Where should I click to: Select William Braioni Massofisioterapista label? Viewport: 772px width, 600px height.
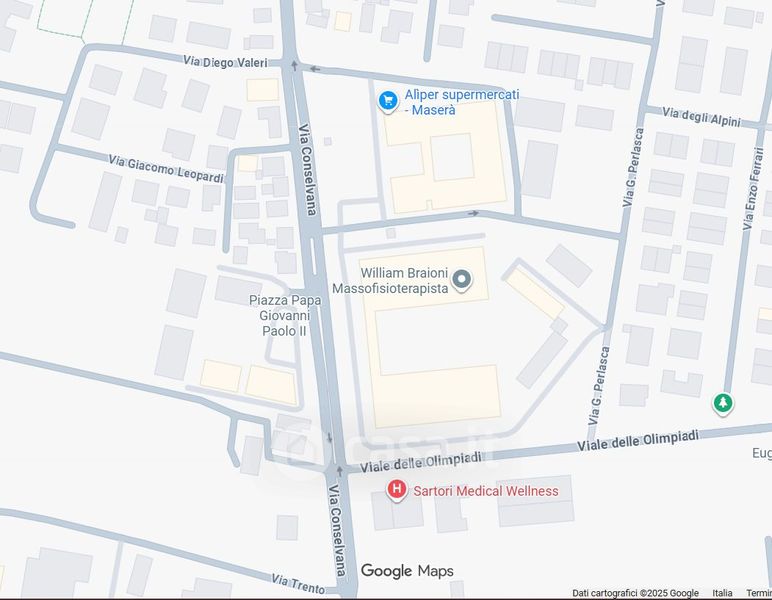point(390,281)
